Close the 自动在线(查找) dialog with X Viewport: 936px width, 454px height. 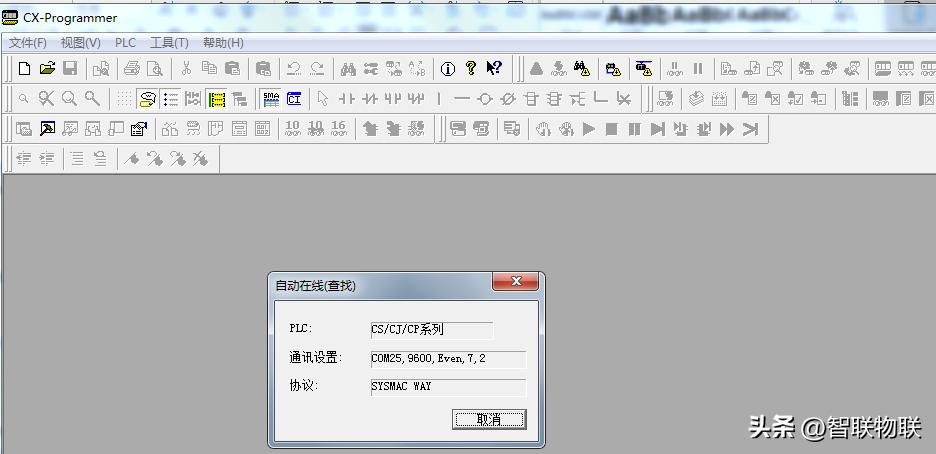pos(516,281)
